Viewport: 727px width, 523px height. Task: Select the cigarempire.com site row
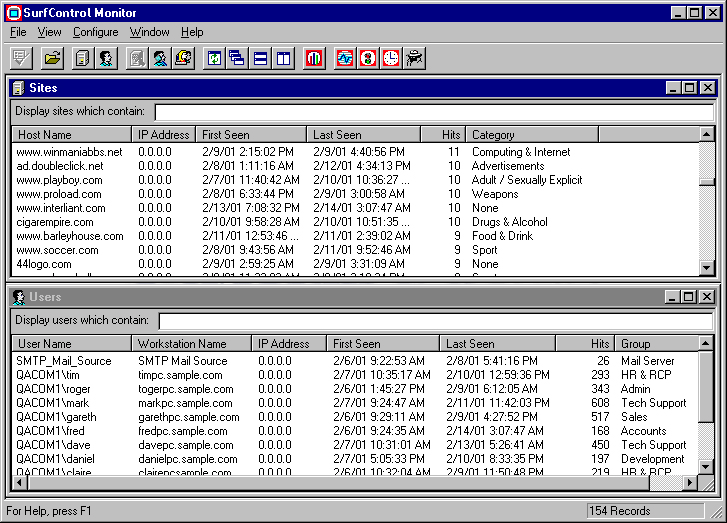[x=355, y=222]
